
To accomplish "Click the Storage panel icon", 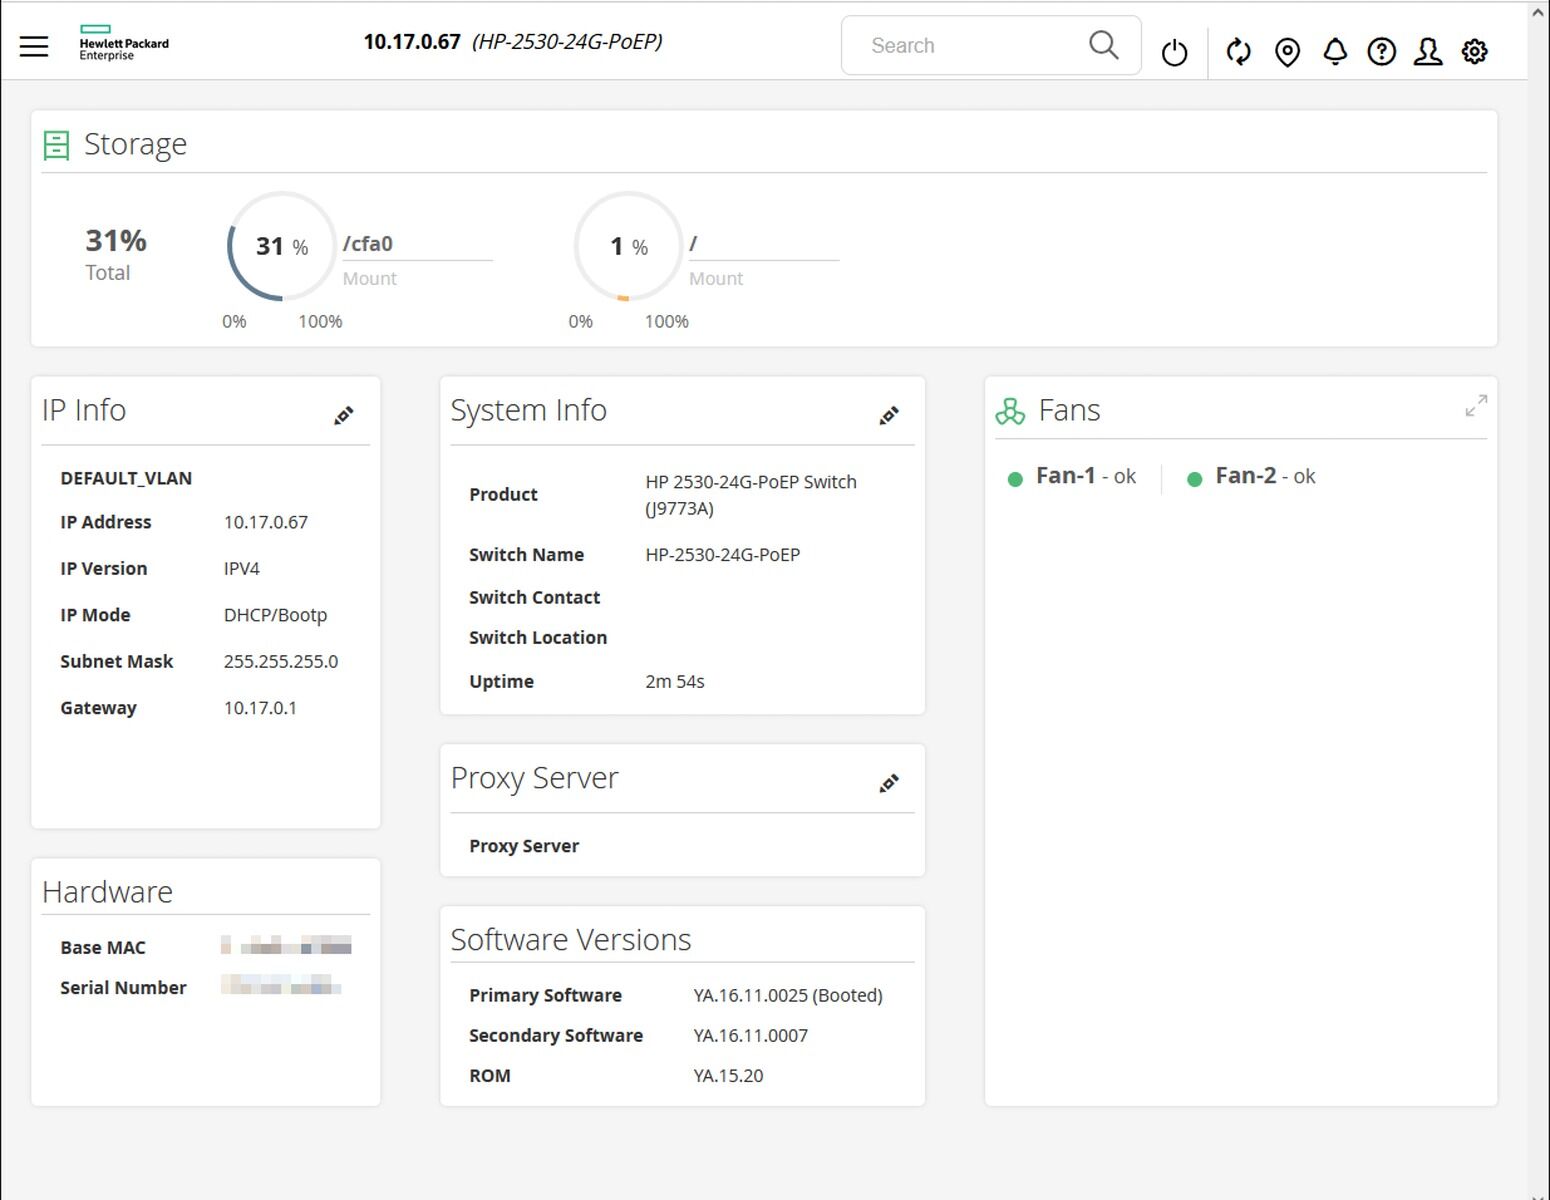I will [56, 145].
